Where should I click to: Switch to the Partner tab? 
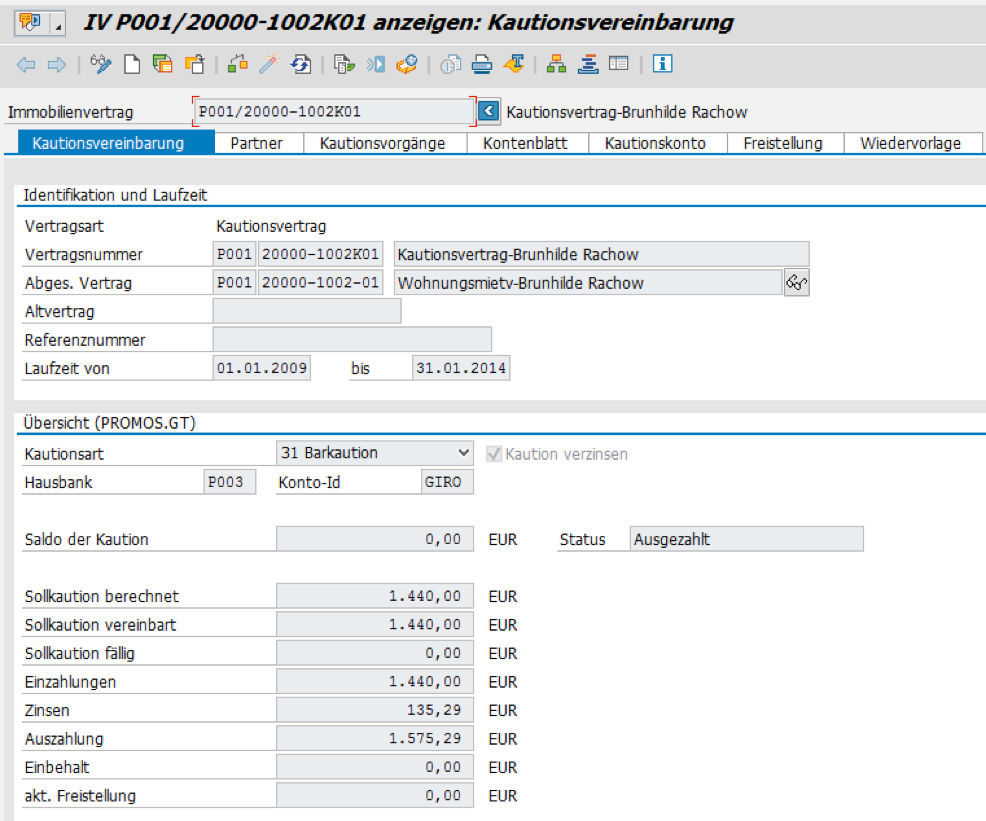pos(257,143)
